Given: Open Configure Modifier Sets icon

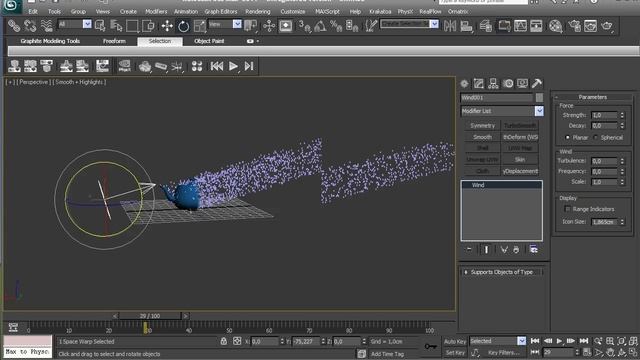Looking at the screenshot, I should [x=533, y=249].
